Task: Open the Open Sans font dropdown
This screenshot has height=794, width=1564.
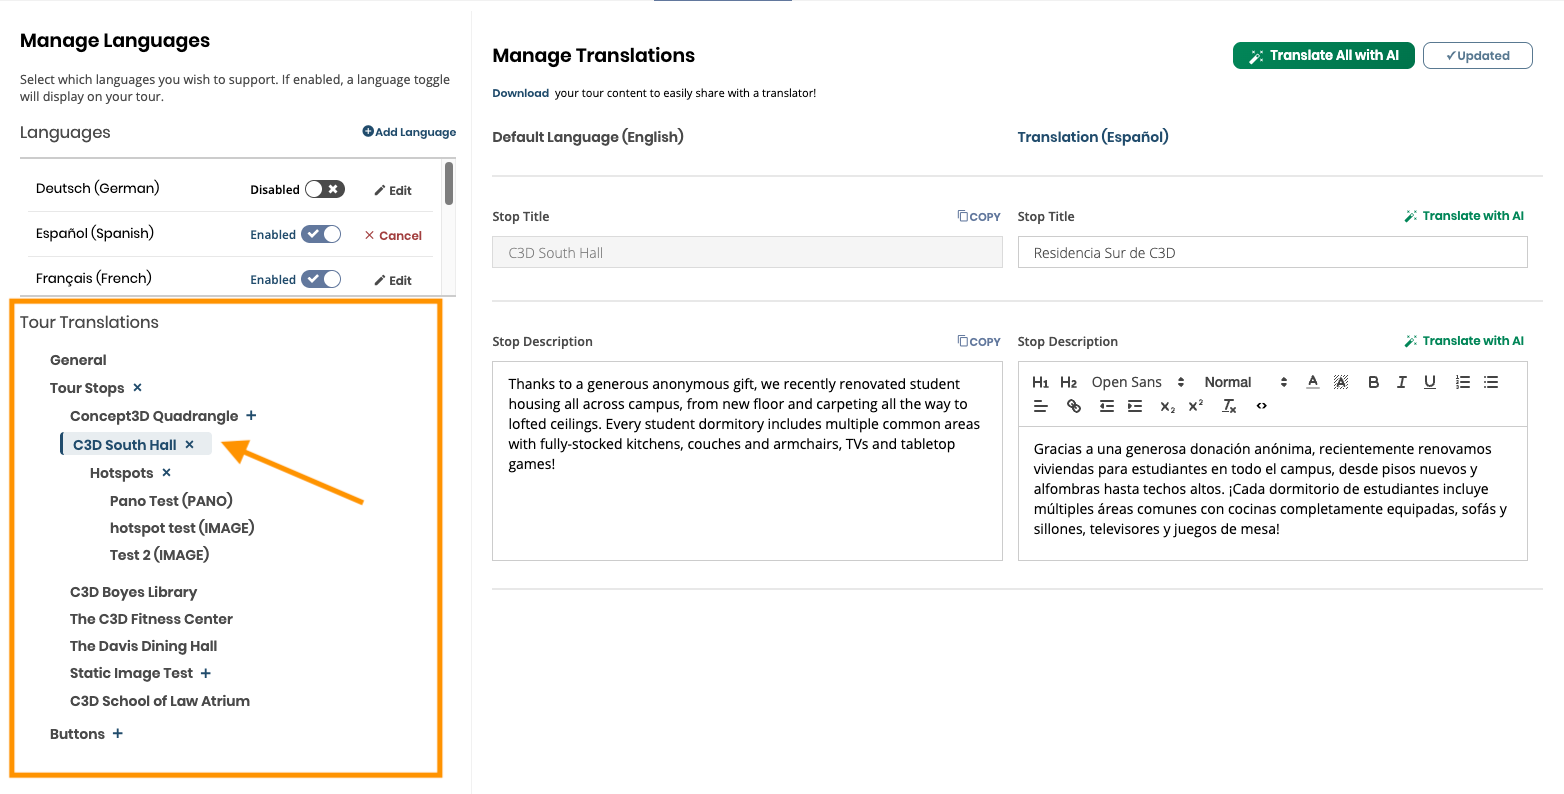Action: click(1137, 382)
